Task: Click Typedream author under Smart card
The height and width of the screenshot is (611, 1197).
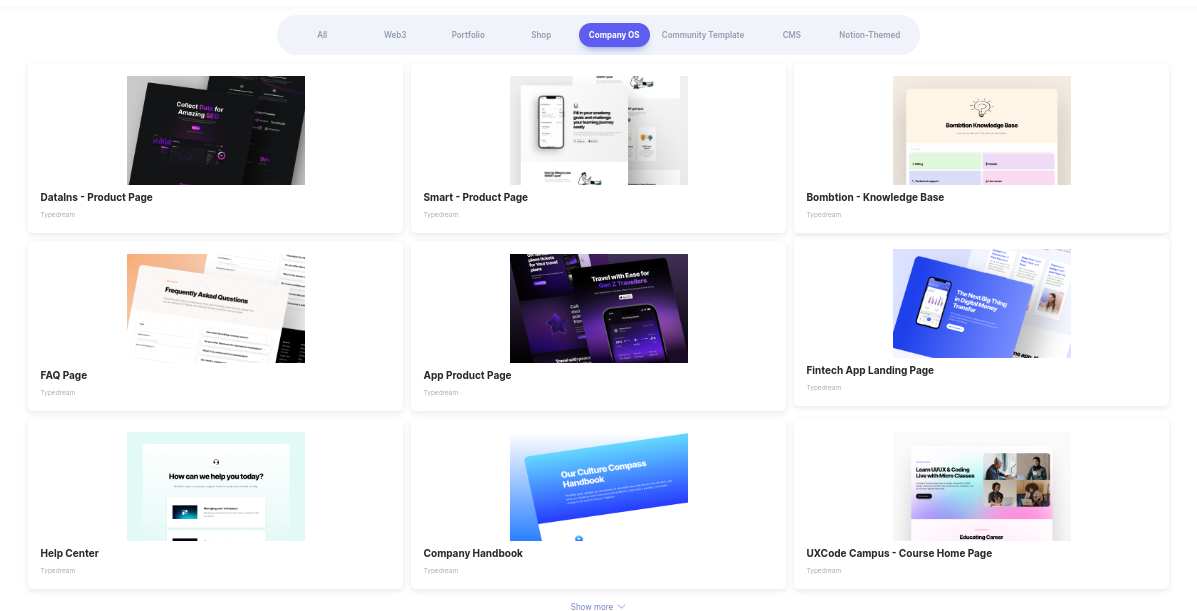Action: (x=440, y=215)
